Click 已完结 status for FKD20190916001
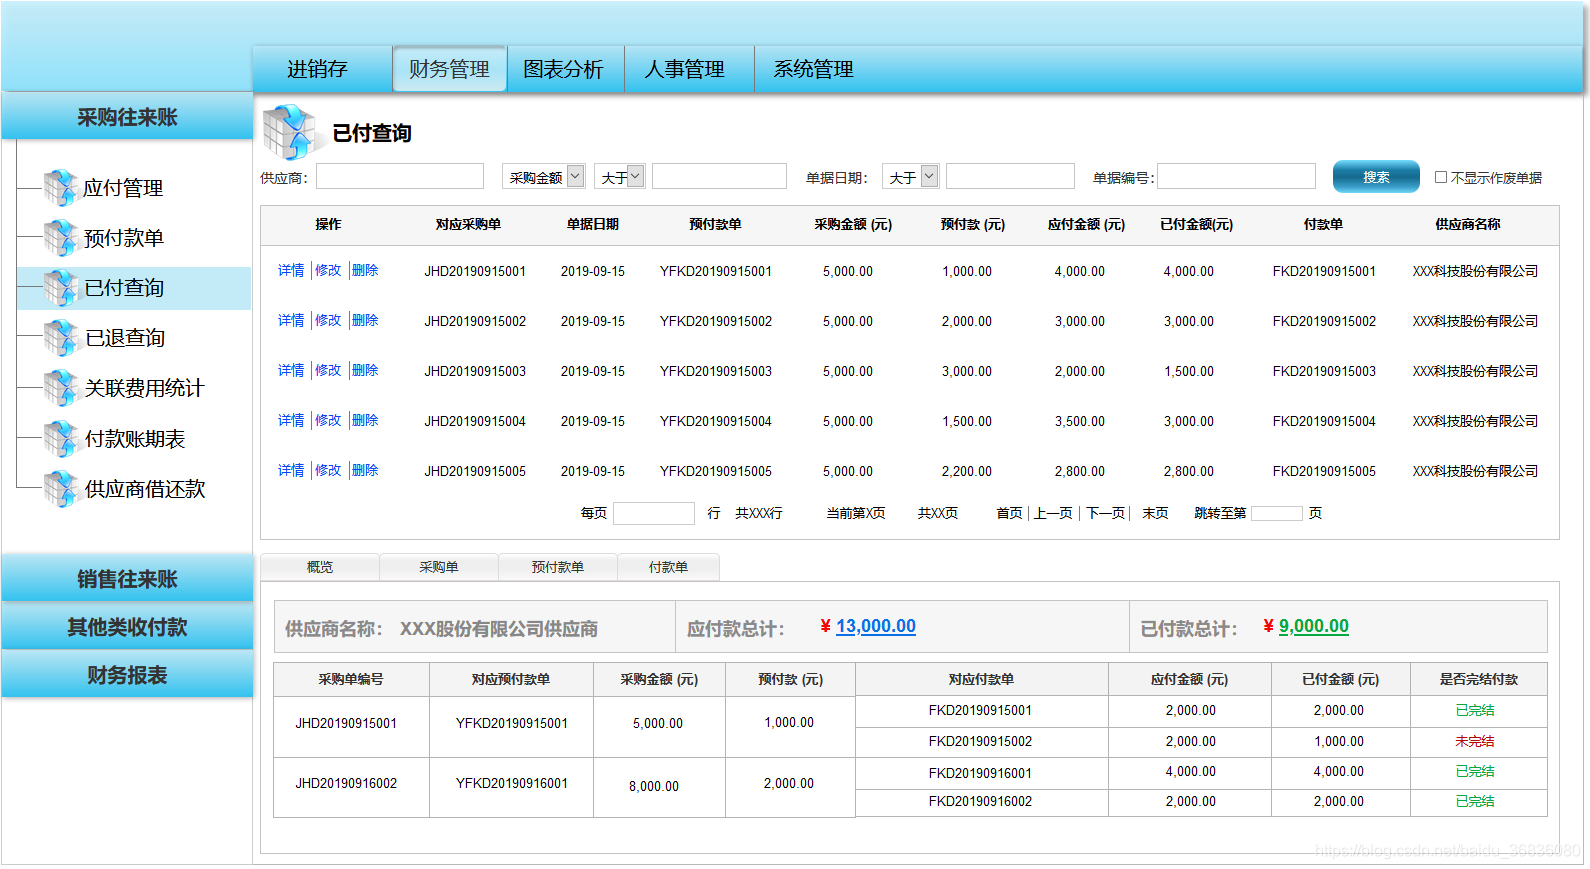The height and width of the screenshot is (869, 1590). (x=1475, y=771)
